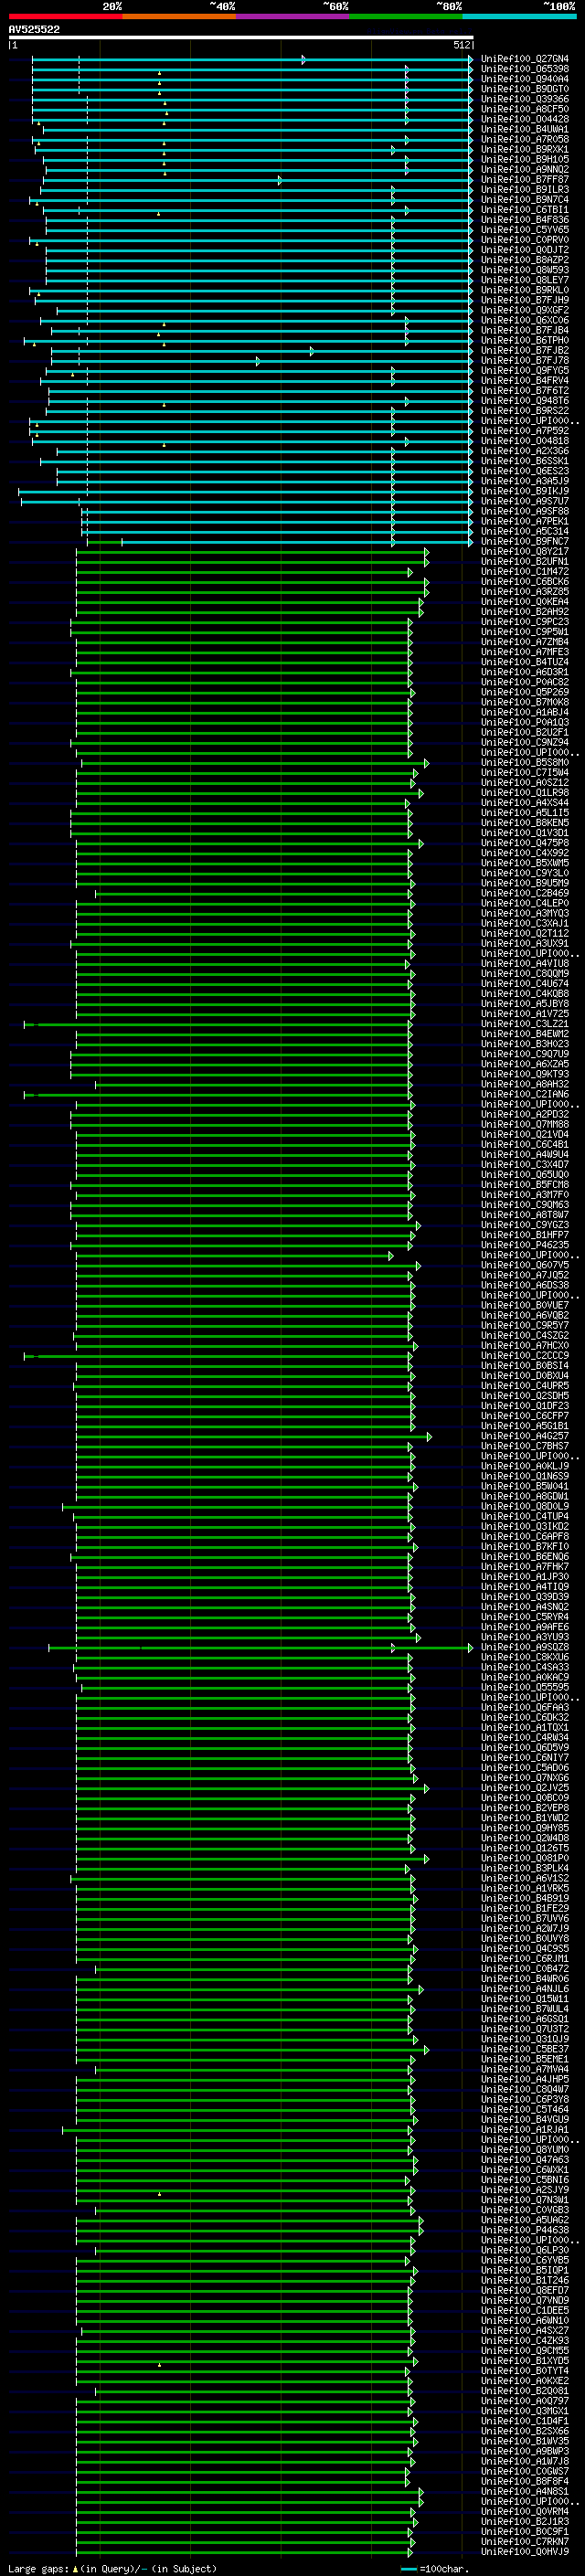
Task: Click the 'Large gaps' legend text
Action: tap(38, 2568)
